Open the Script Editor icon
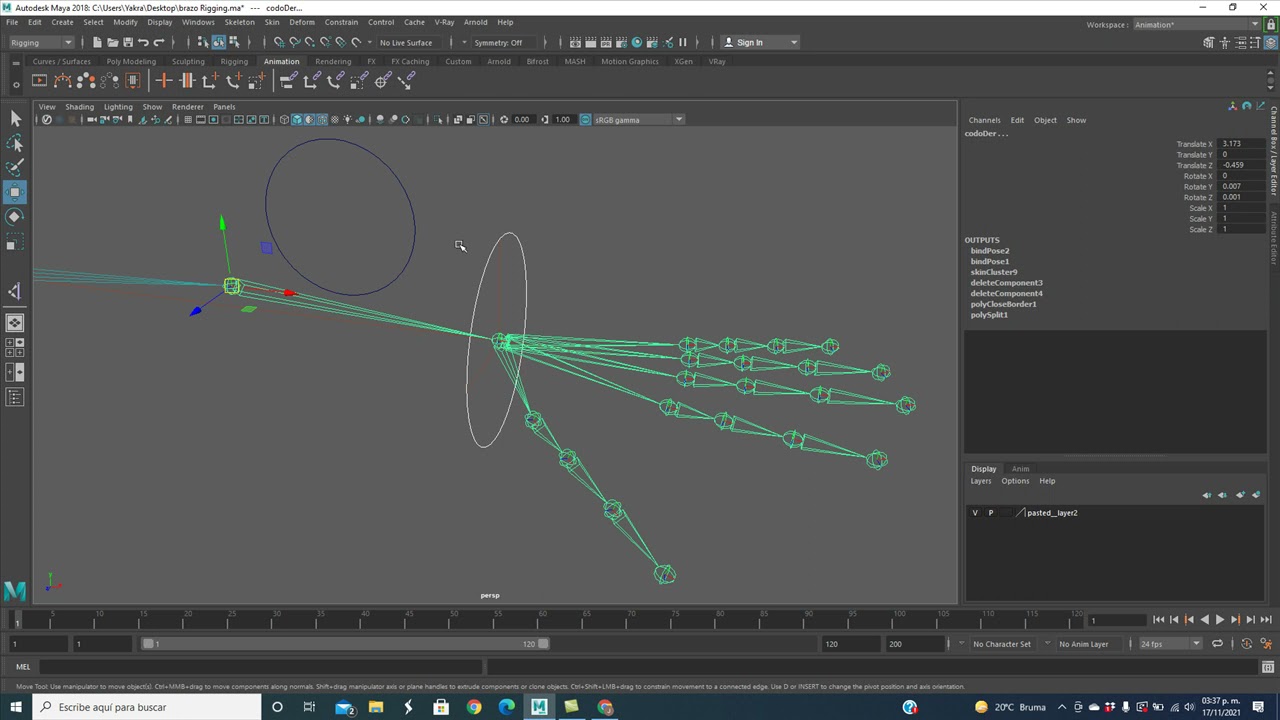The image size is (1280, 720). pos(1267,667)
